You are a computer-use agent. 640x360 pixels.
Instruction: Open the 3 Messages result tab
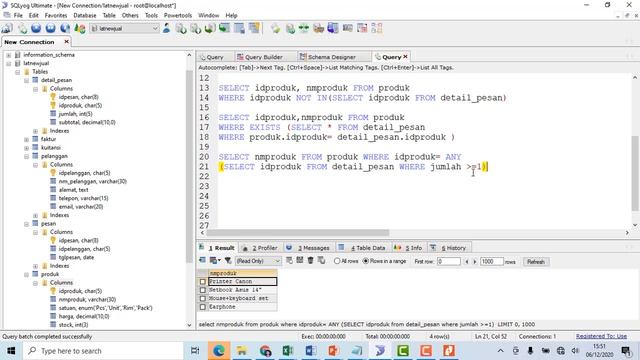coord(313,248)
